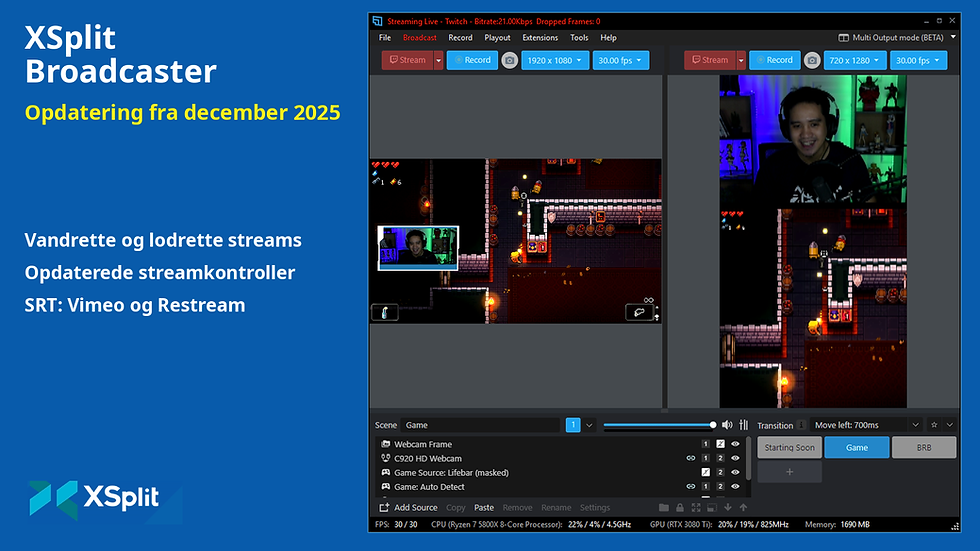
Task: Adjust the master volume slider
Action: [659, 425]
